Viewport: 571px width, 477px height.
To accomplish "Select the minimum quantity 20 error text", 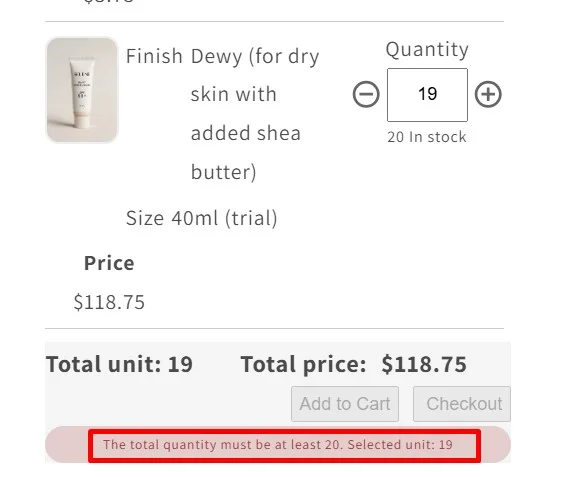I will coord(223,445).
